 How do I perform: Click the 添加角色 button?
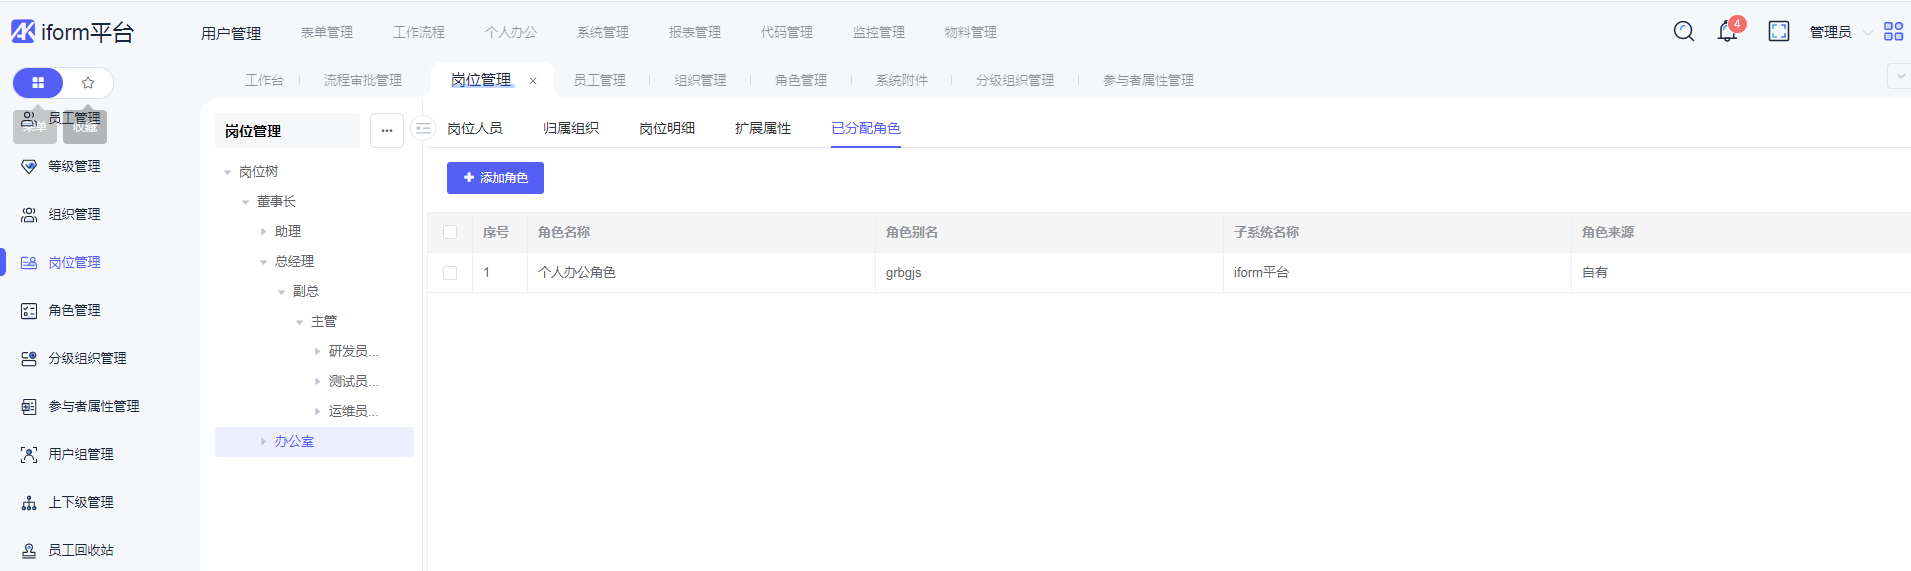495,178
